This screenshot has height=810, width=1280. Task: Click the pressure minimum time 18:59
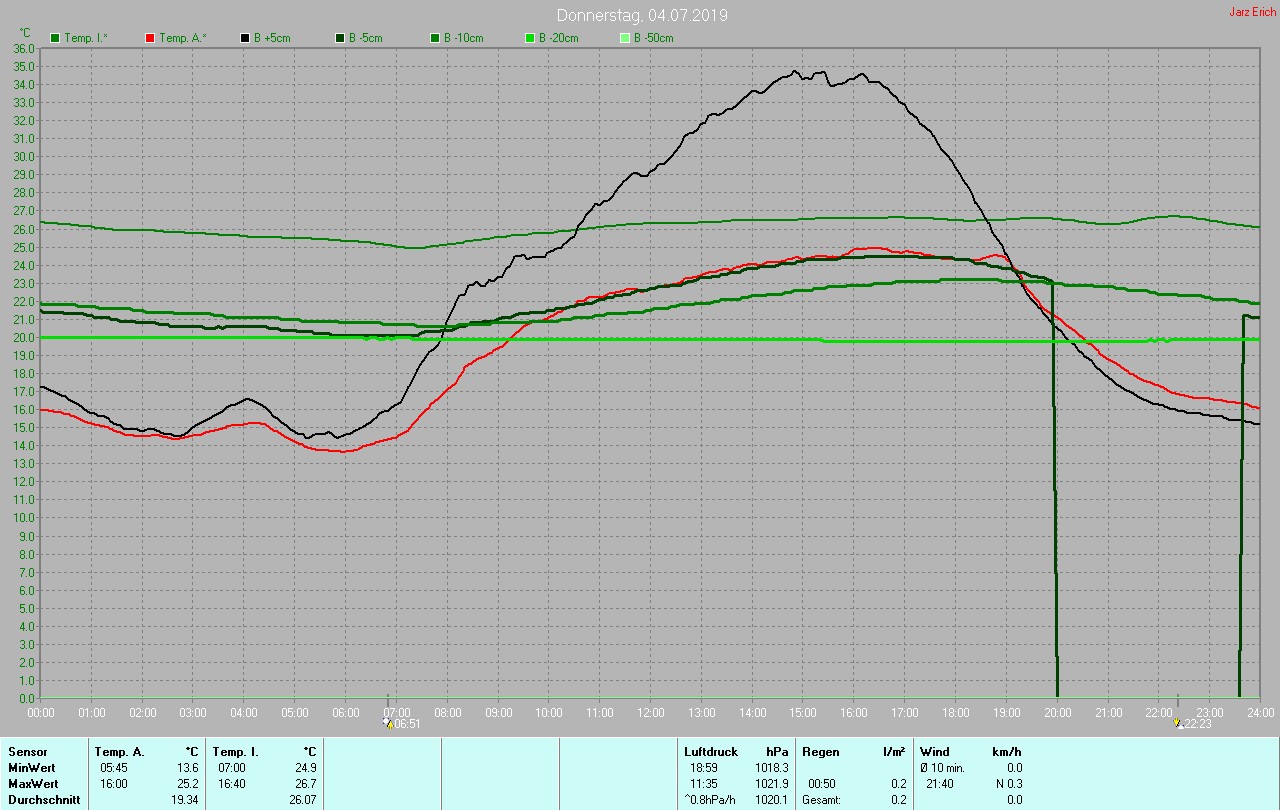pos(704,767)
